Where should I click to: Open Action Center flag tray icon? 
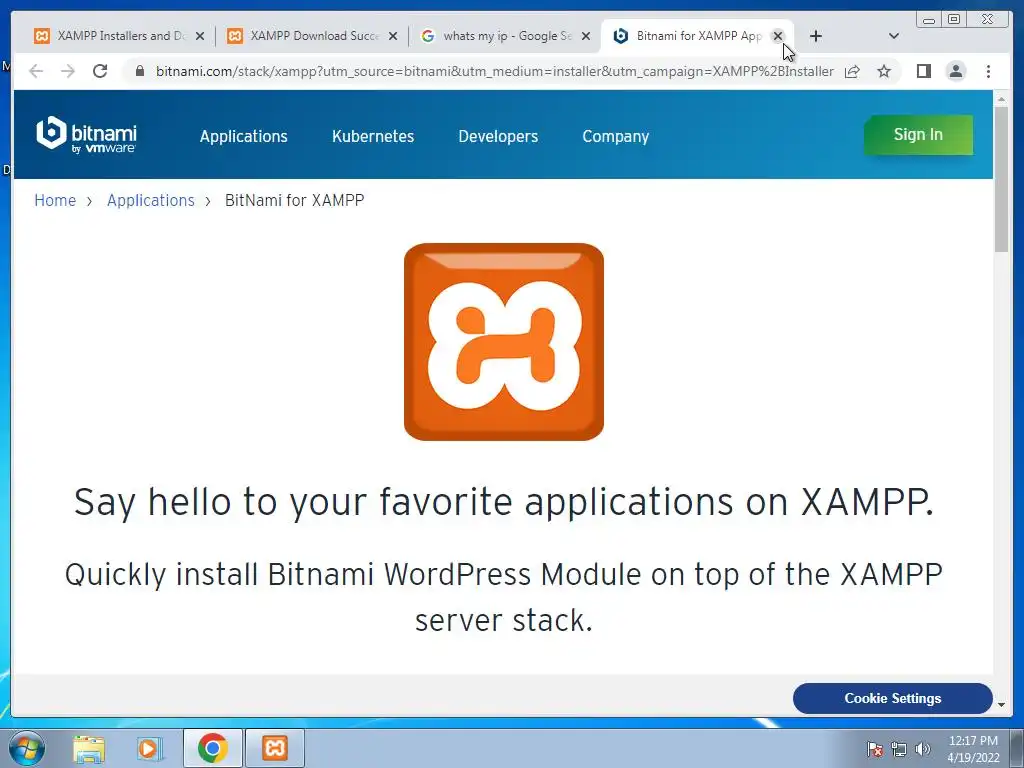(x=875, y=748)
